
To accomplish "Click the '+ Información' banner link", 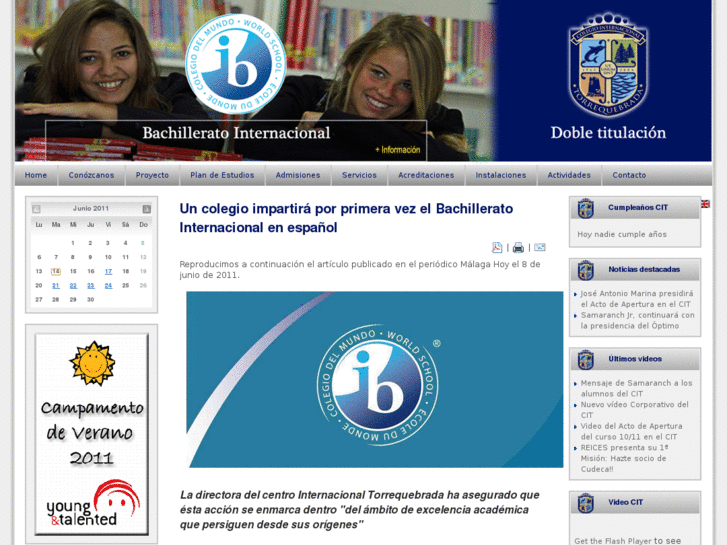I will (397, 150).
